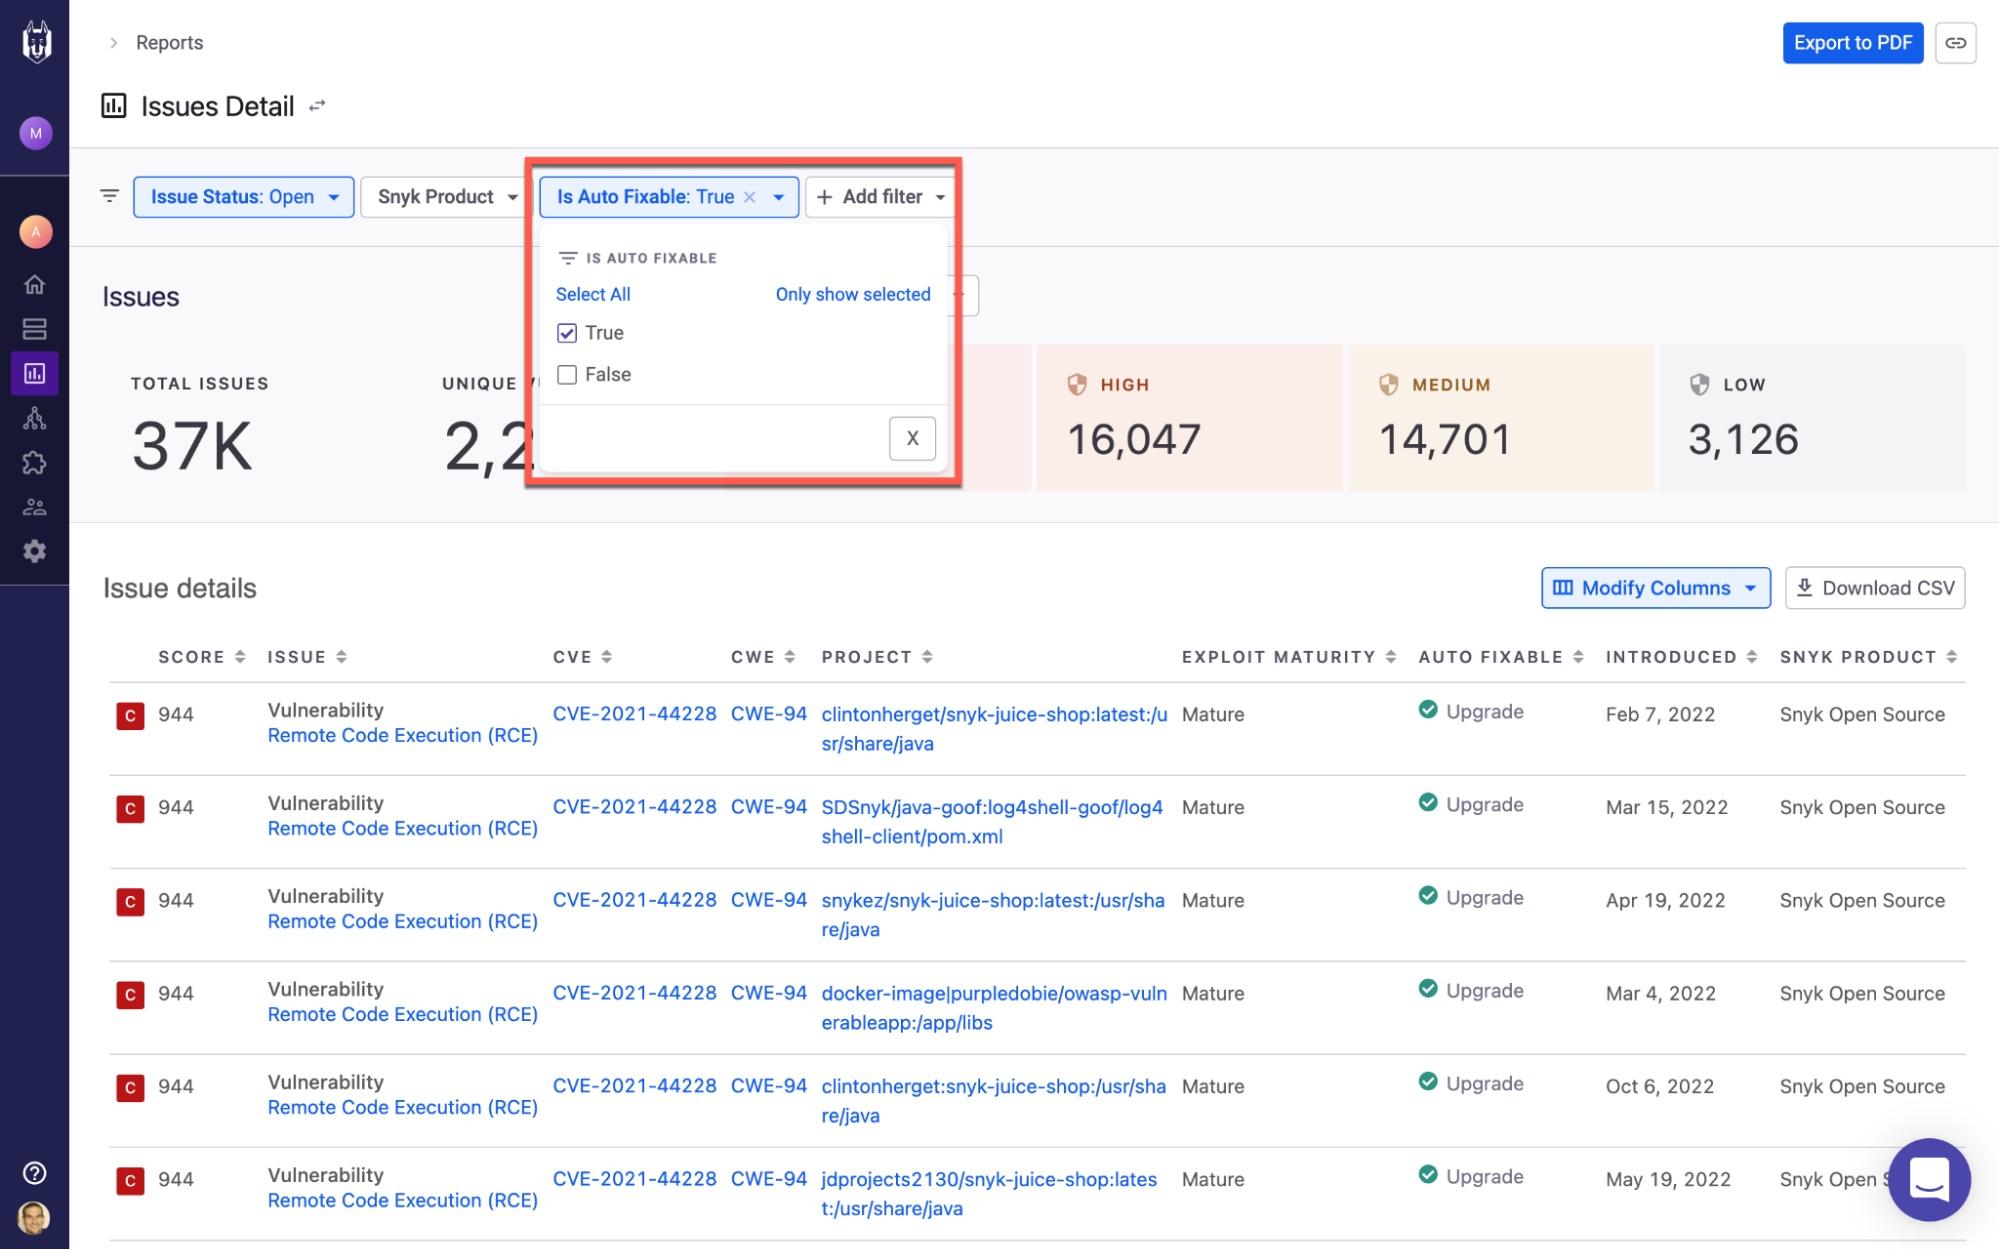Open SDSnyk/java-goof:log4shell-goof project link
The width and height of the screenshot is (1999, 1250).
(x=992, y=822)
